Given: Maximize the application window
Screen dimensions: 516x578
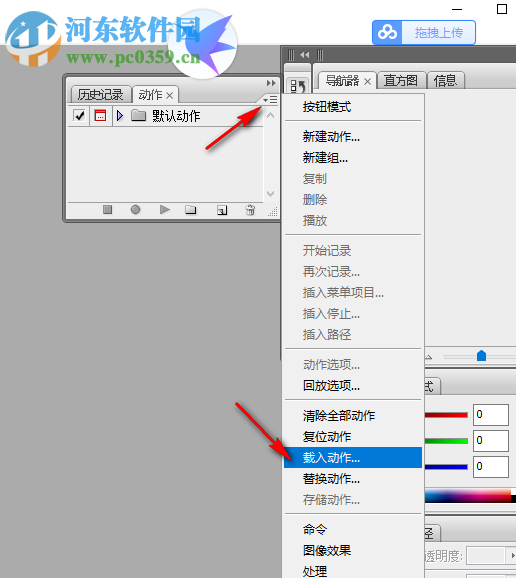Looking at the screenshot, I should click(502, 9).
